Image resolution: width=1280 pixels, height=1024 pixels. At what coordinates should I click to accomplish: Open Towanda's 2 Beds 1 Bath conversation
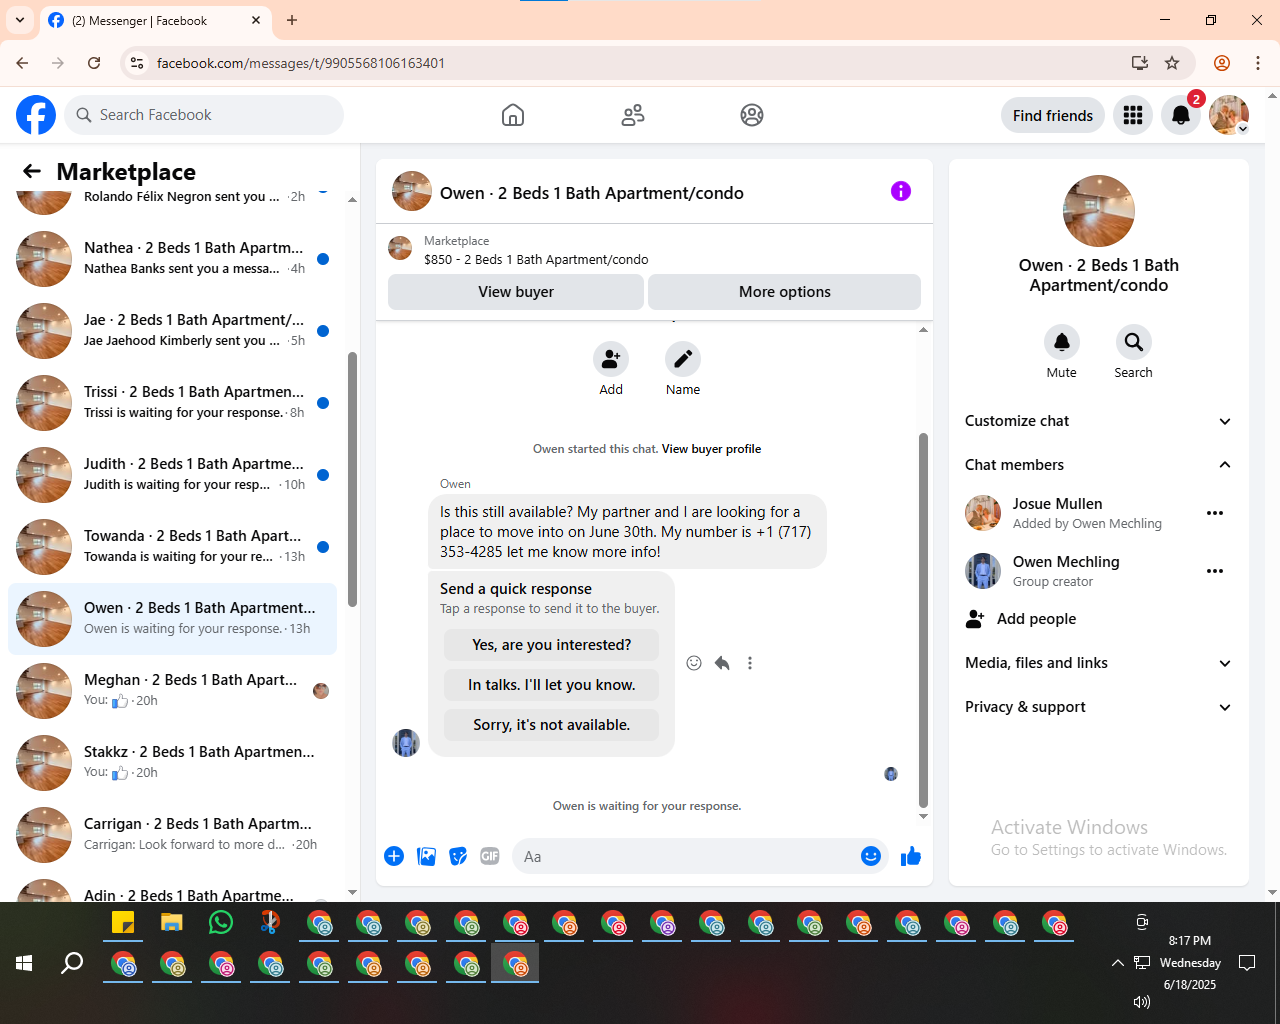(x=172, y=547)
